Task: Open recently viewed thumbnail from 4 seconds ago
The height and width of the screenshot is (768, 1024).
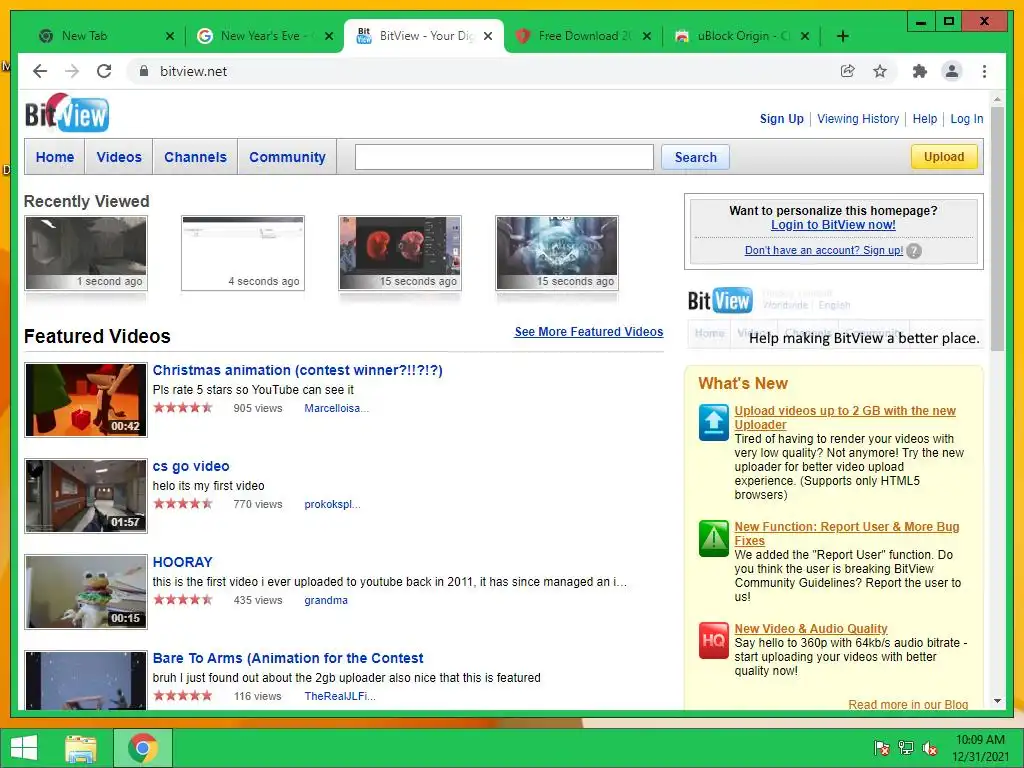Action: (x=243, y=253)
